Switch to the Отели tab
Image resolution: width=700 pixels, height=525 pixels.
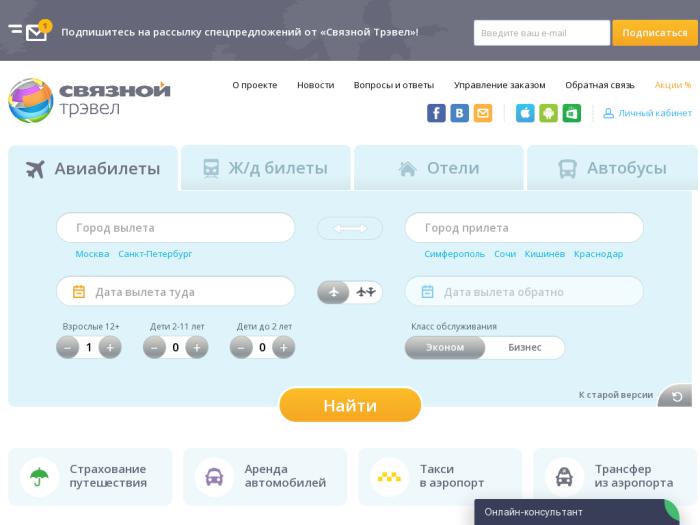click(x=439, y=168)
